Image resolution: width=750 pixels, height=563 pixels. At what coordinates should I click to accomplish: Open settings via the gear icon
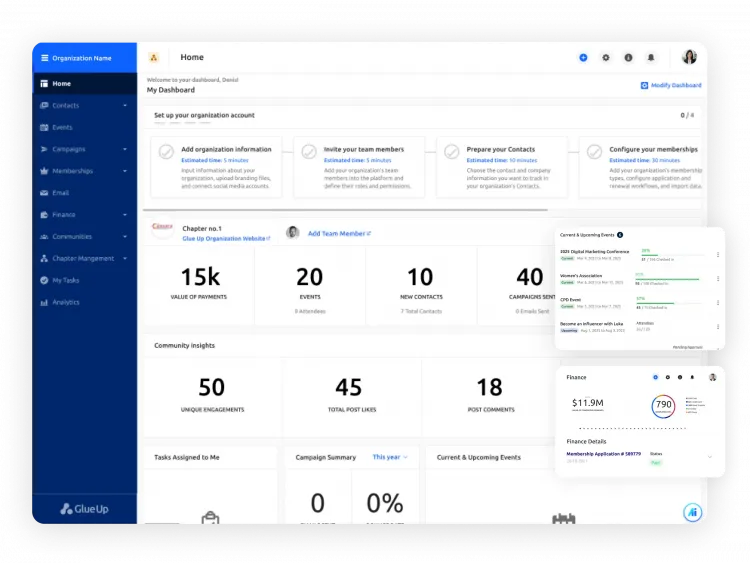click(x=605, y=58)
